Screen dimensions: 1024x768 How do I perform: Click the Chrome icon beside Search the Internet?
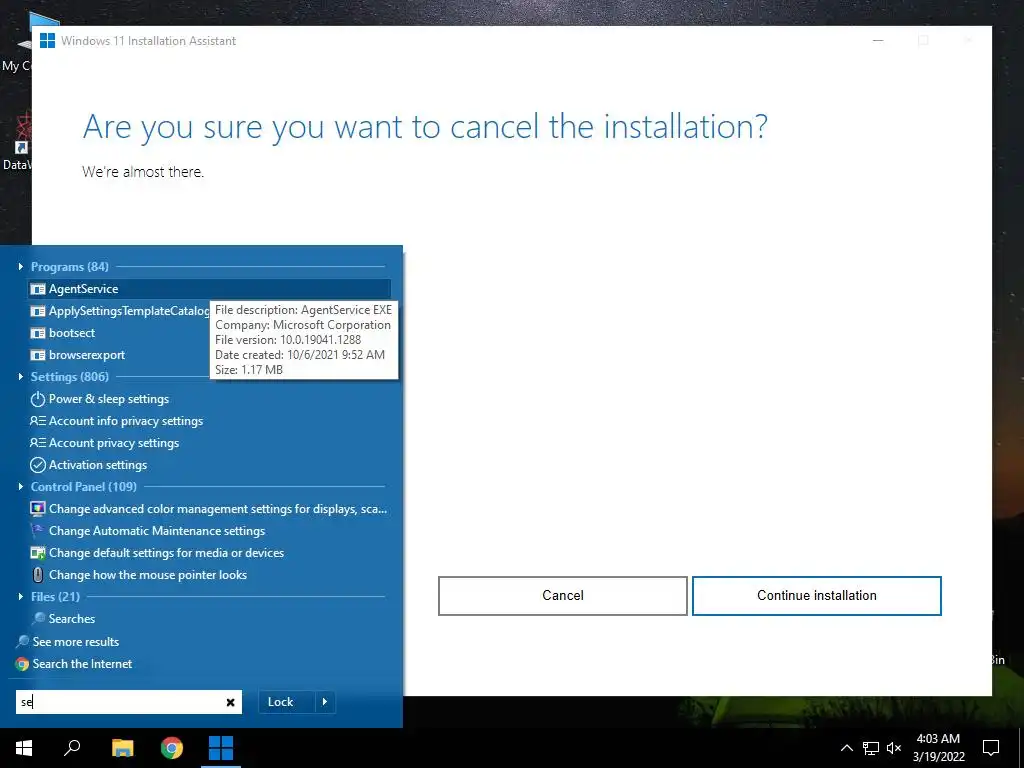[x=22, y=664]
